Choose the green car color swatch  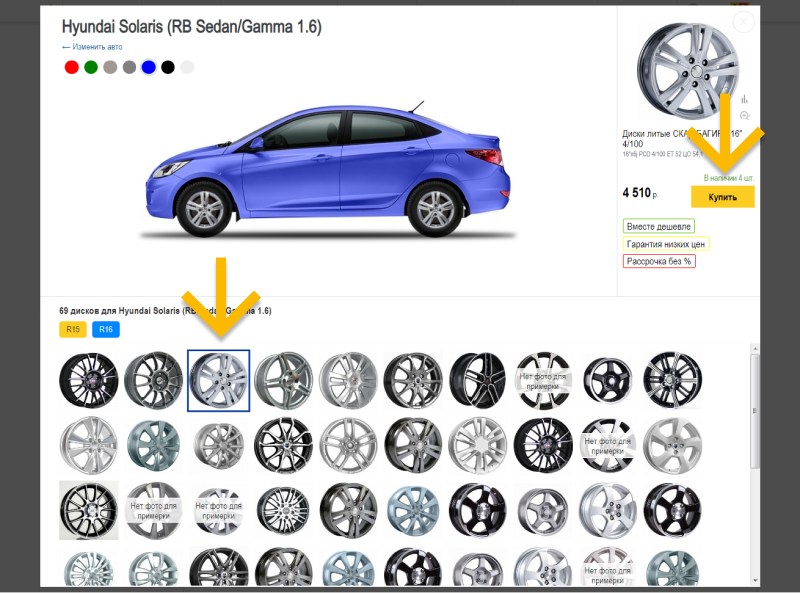coord(91,67)
